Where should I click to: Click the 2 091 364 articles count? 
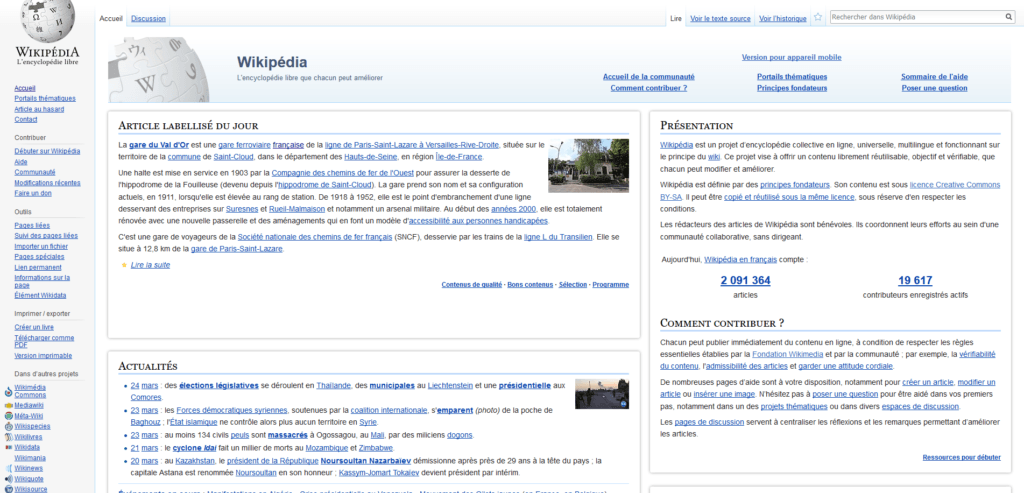745,281
